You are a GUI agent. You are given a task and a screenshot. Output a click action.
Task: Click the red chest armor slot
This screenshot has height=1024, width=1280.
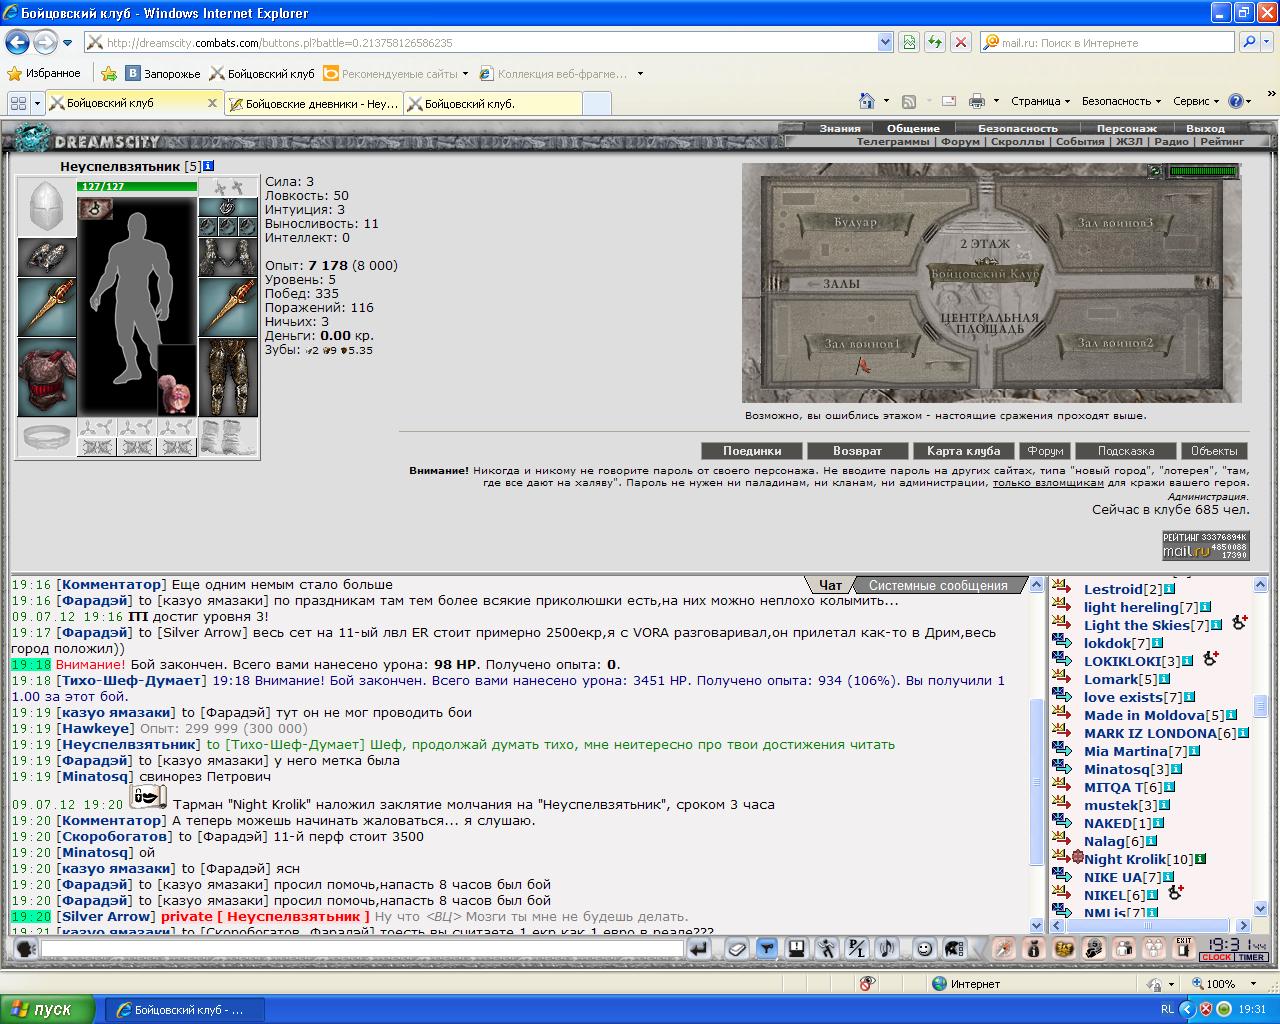tap(47, 378)
